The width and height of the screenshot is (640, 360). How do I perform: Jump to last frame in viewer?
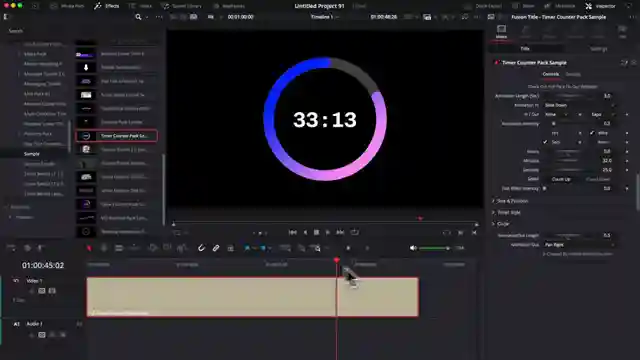pyautogui.click(x=340, y=232)
